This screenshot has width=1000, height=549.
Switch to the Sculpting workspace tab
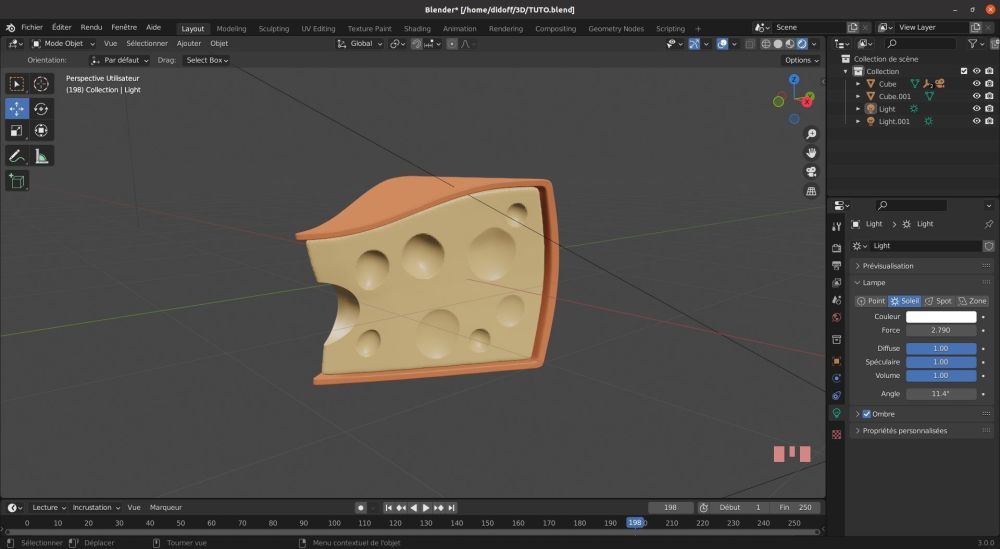click(x=273, y=29)
